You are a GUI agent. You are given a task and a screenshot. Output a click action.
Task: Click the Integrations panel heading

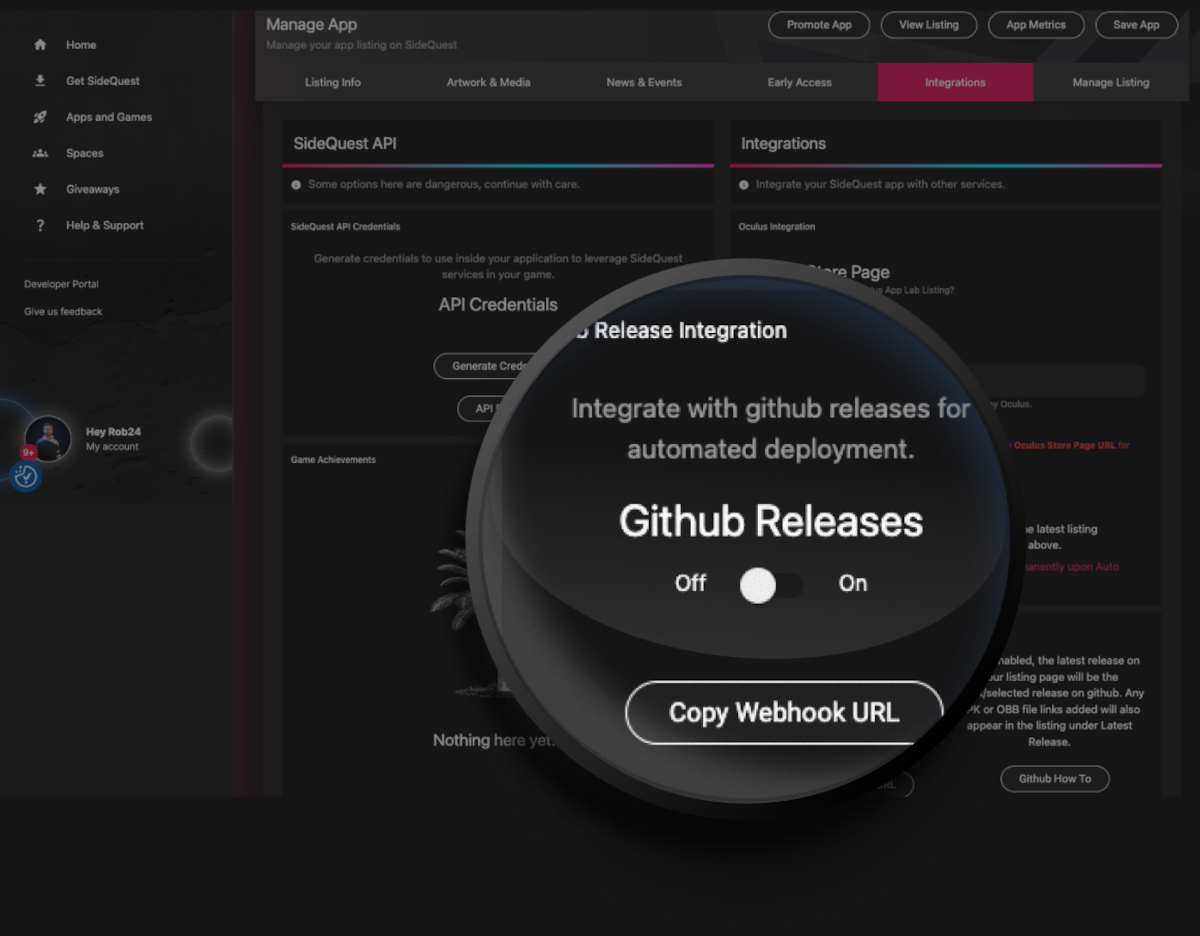tap(783, 143)
